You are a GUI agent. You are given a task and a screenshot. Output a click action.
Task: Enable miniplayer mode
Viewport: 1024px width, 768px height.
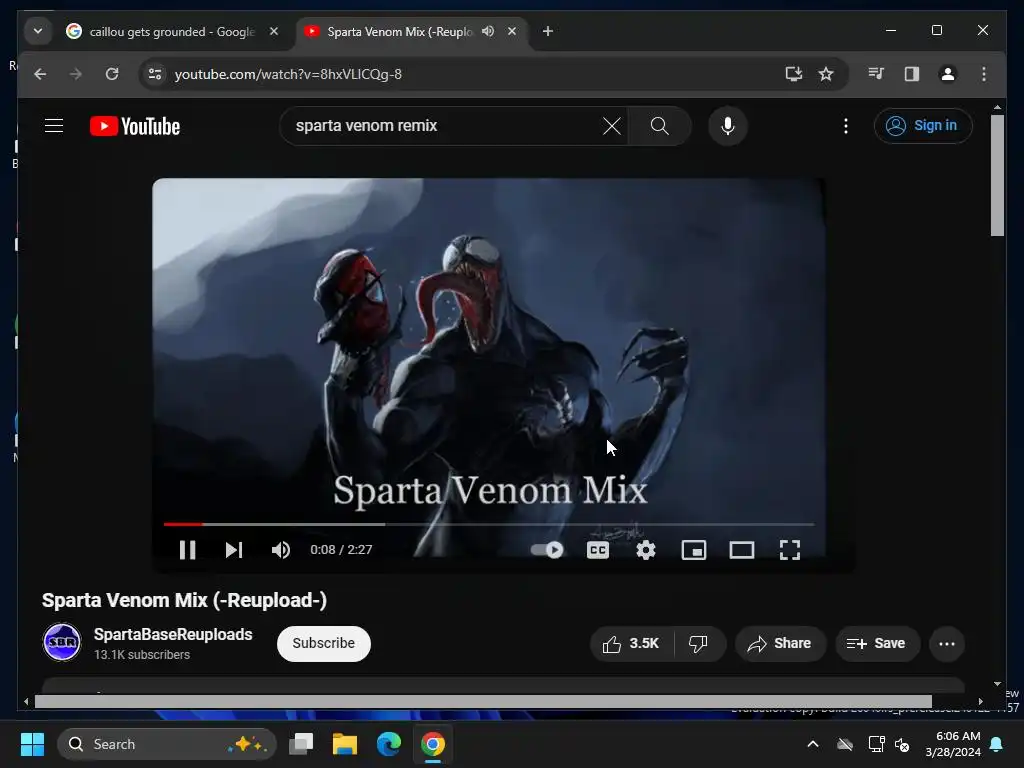click(x=694, y=550)
